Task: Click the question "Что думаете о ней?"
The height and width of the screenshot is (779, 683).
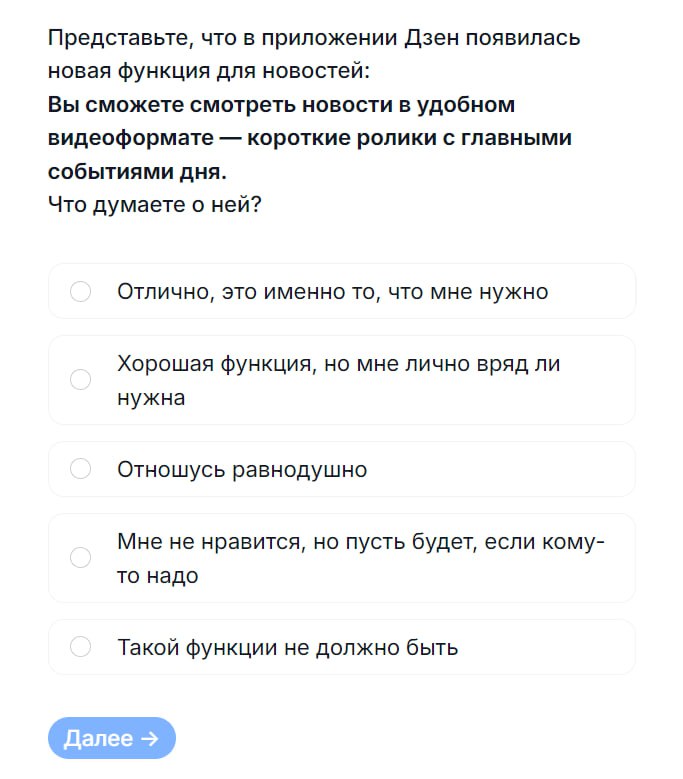Action: tap(155, 204)
